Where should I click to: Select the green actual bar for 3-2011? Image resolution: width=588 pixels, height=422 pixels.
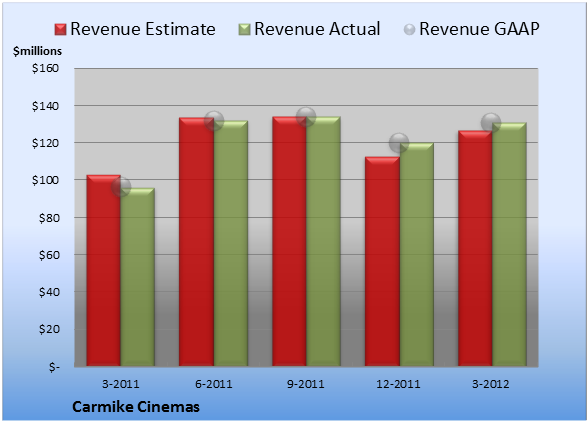click(138, 277)
